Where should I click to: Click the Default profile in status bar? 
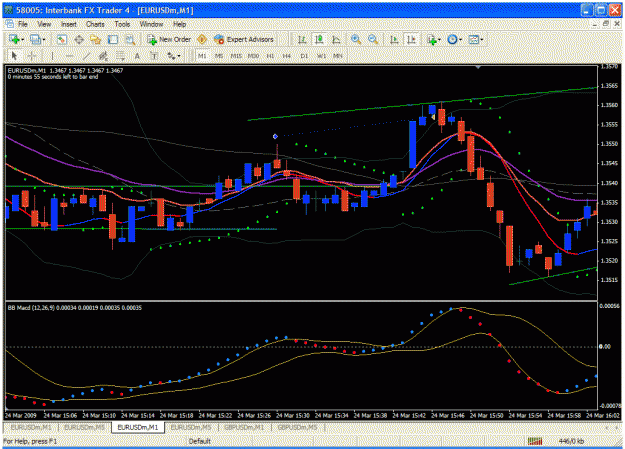click(200, 441)
